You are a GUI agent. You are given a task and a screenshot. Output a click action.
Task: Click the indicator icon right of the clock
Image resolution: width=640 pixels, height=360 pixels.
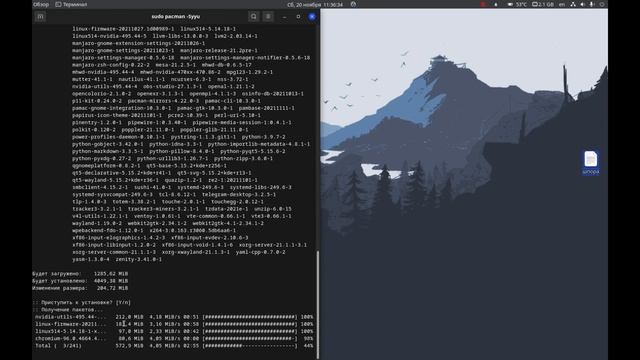click(353, 4)
